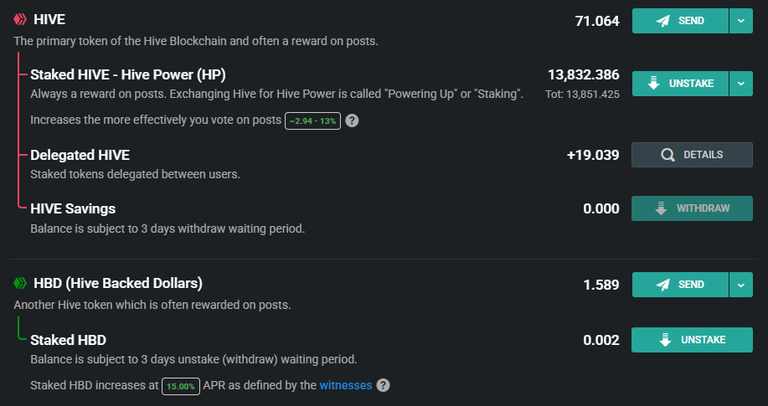Expand dropdown next to Hive Power Unstake
Viewport: 768px width, 406px height.
[741, 84]
